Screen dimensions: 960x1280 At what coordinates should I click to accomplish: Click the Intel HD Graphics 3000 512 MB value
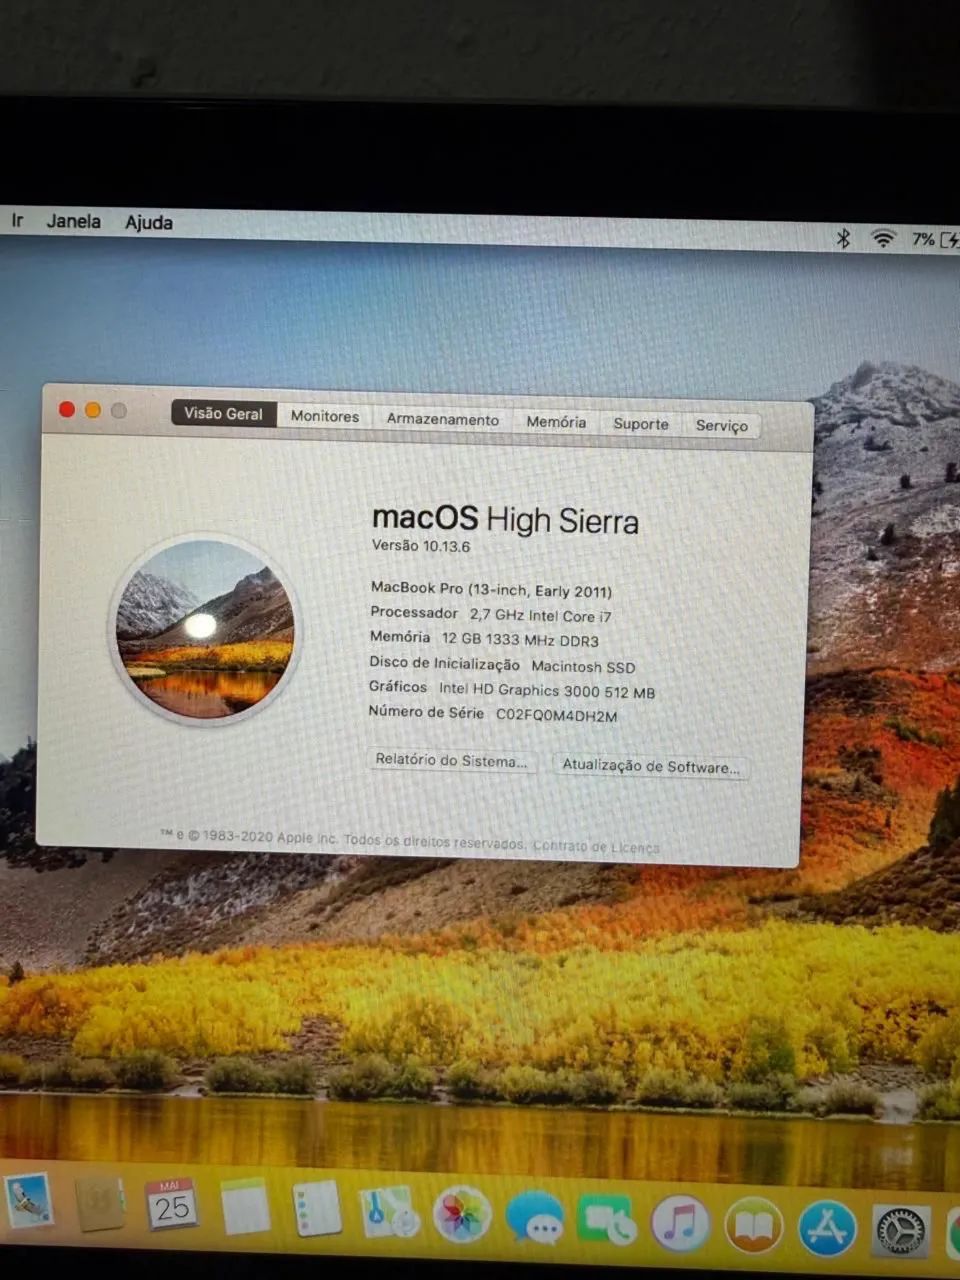547,691
